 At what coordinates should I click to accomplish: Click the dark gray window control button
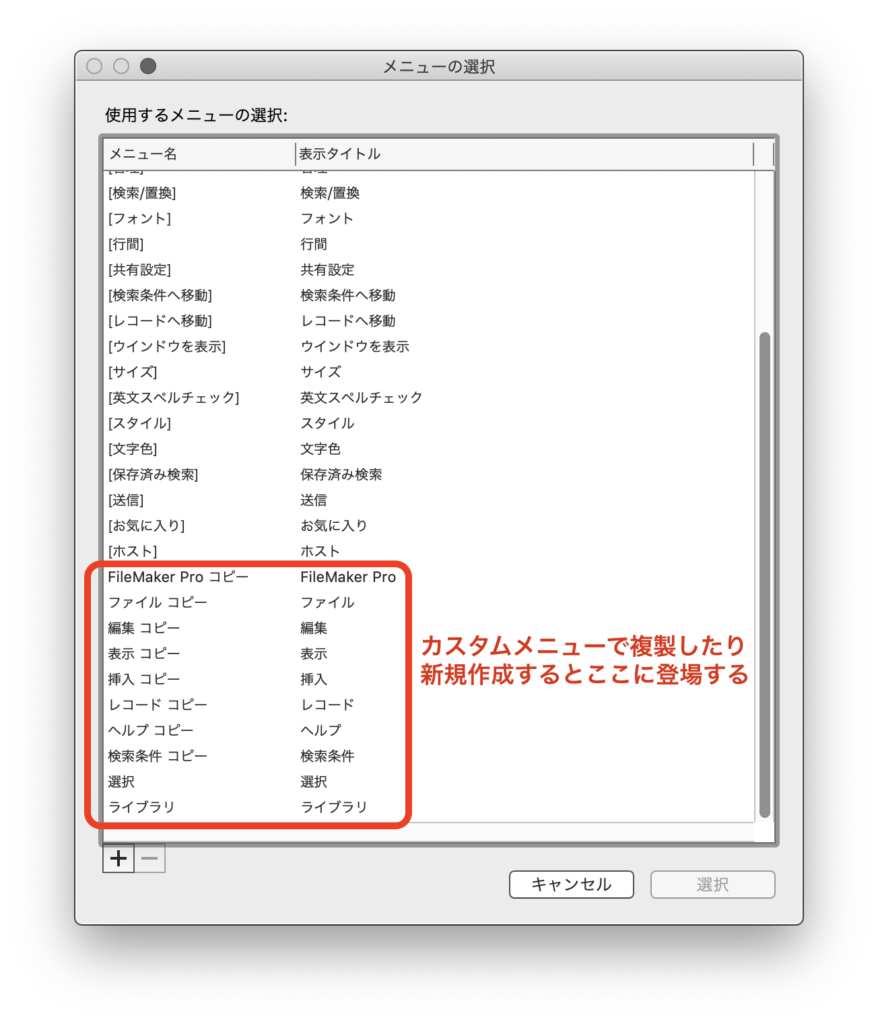[148, 66]
